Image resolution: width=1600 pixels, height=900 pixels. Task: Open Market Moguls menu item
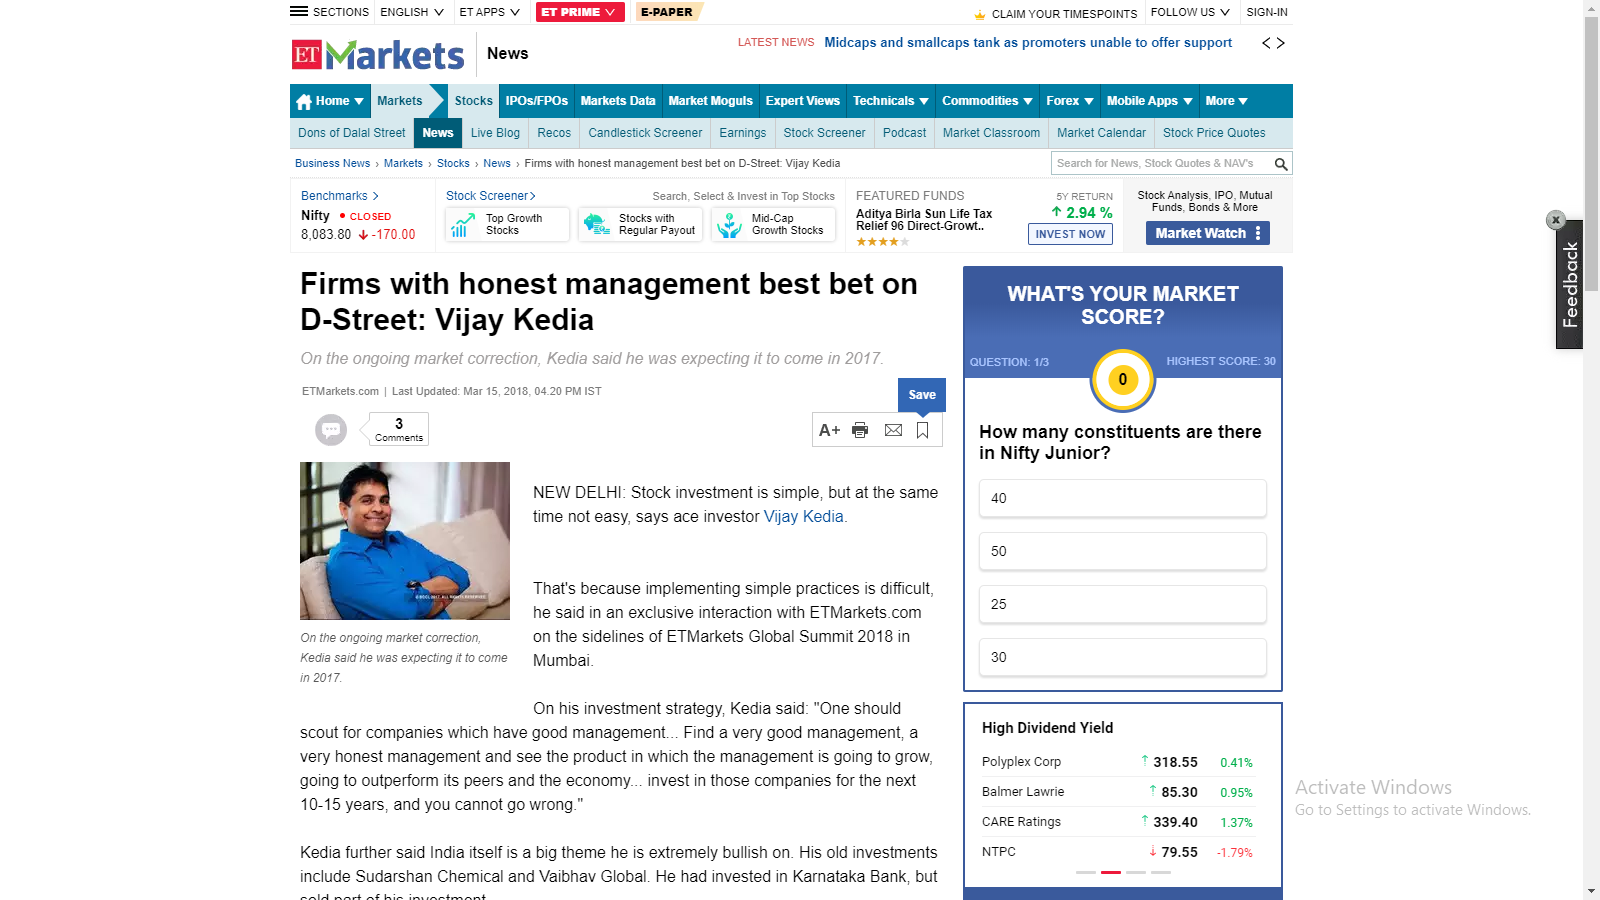tap(710, 101)
